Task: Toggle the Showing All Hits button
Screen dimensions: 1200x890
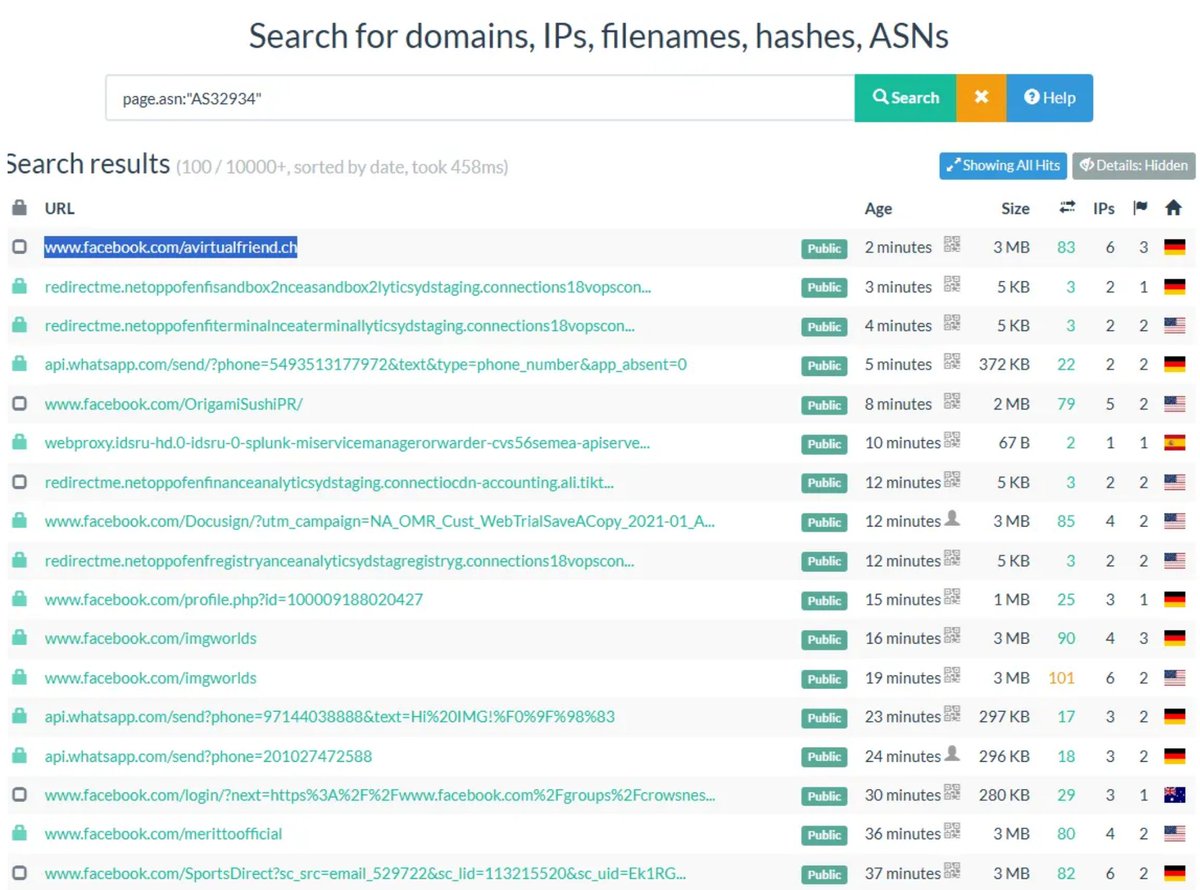Action: (1003, 166)
